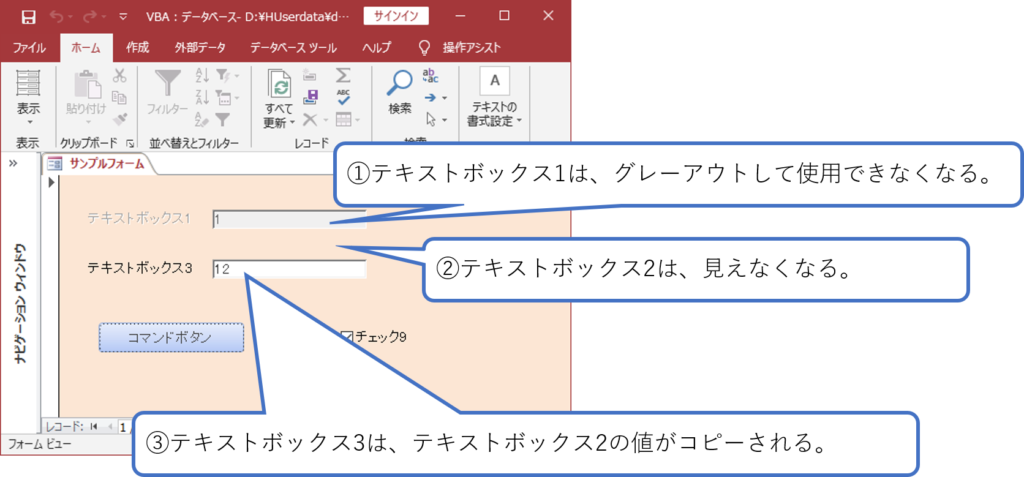Click the 表示 view icon in the ribbon
Viewport: 1024px width, 477px height.
[x=28, y=82]
